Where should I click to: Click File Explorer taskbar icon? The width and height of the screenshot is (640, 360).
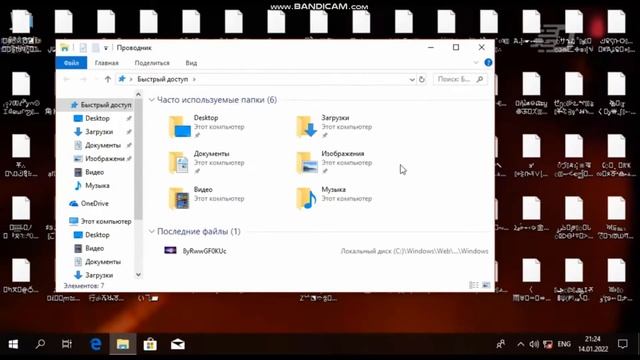pyautogui.click(x=123, y=344)
